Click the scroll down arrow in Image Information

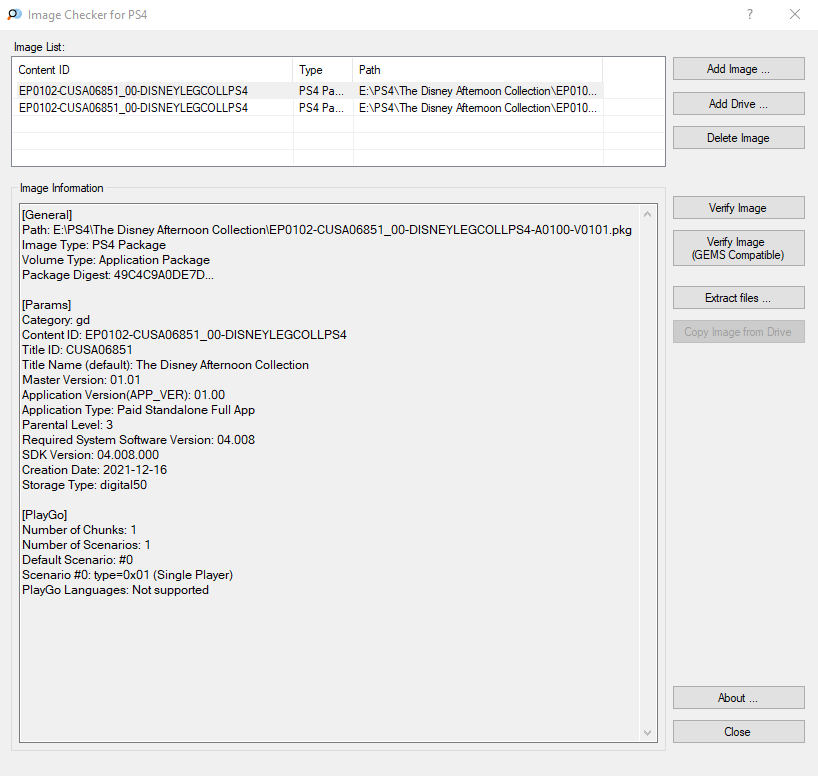click(647, 733)
